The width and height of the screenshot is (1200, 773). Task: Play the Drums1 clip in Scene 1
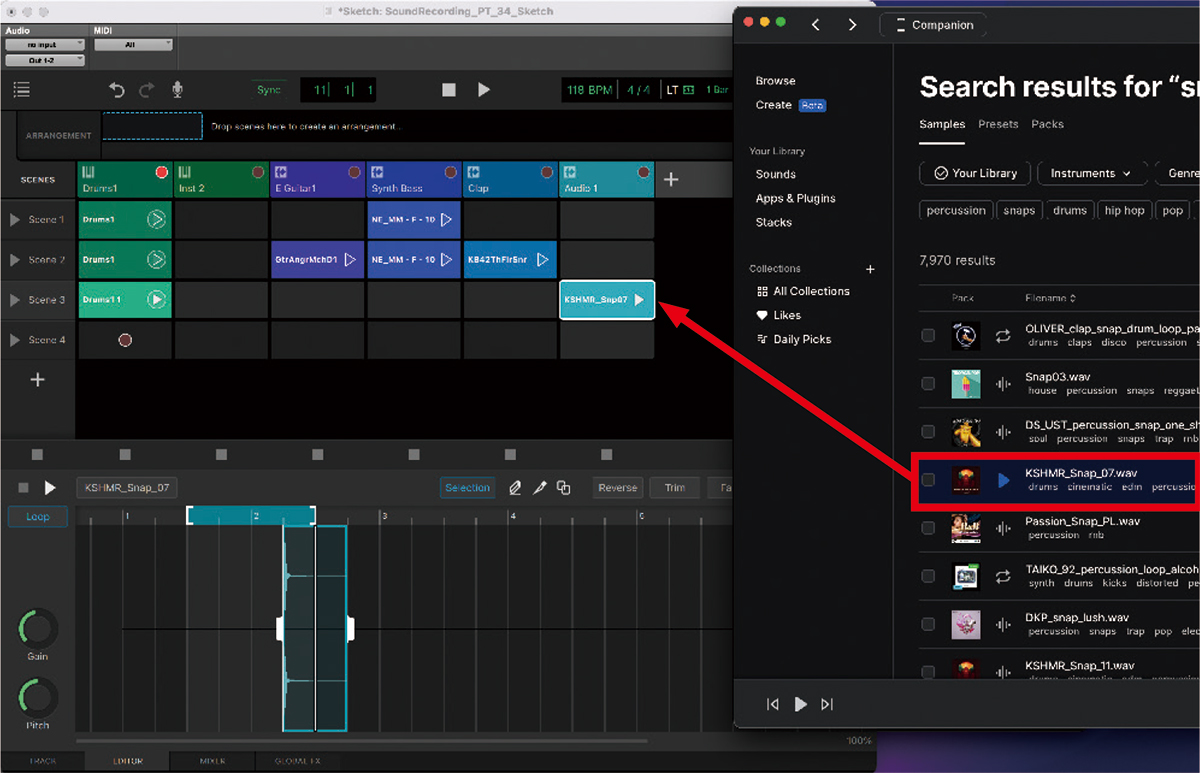click(156, 219)
